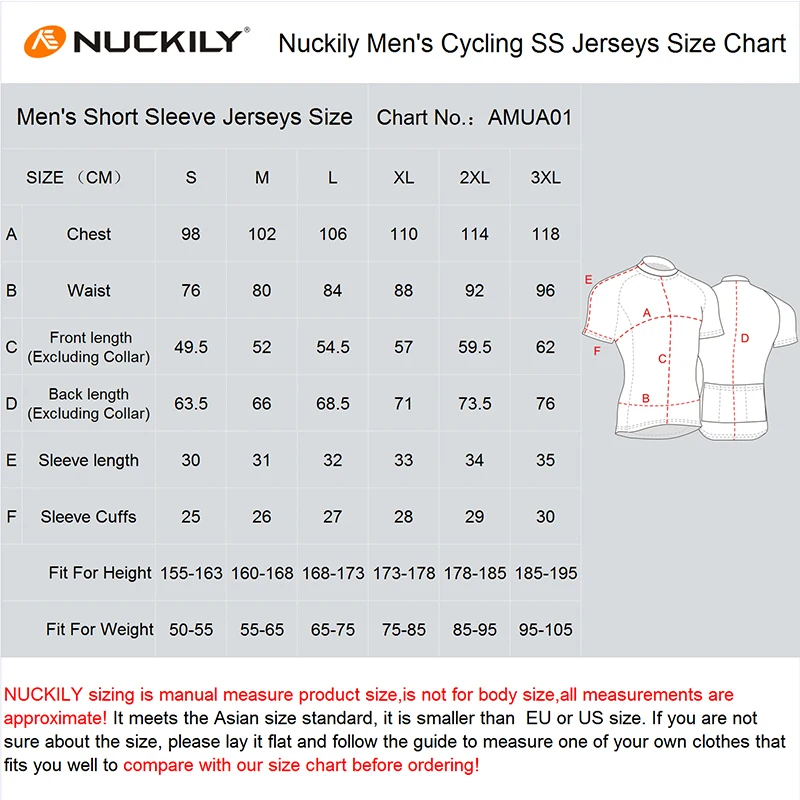The image size is (800, 800).
Task: Select the 3XL size column header
Action: (x=545, y=178)
